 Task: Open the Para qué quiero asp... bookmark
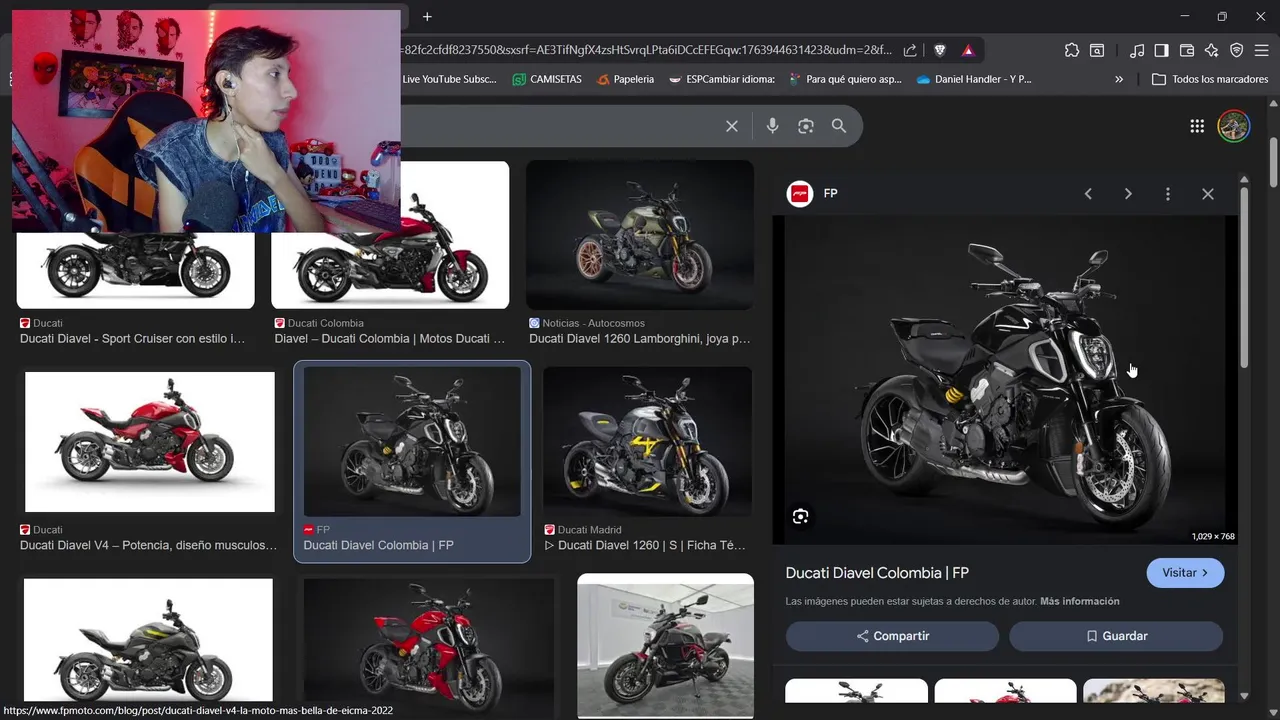(845, 79)
